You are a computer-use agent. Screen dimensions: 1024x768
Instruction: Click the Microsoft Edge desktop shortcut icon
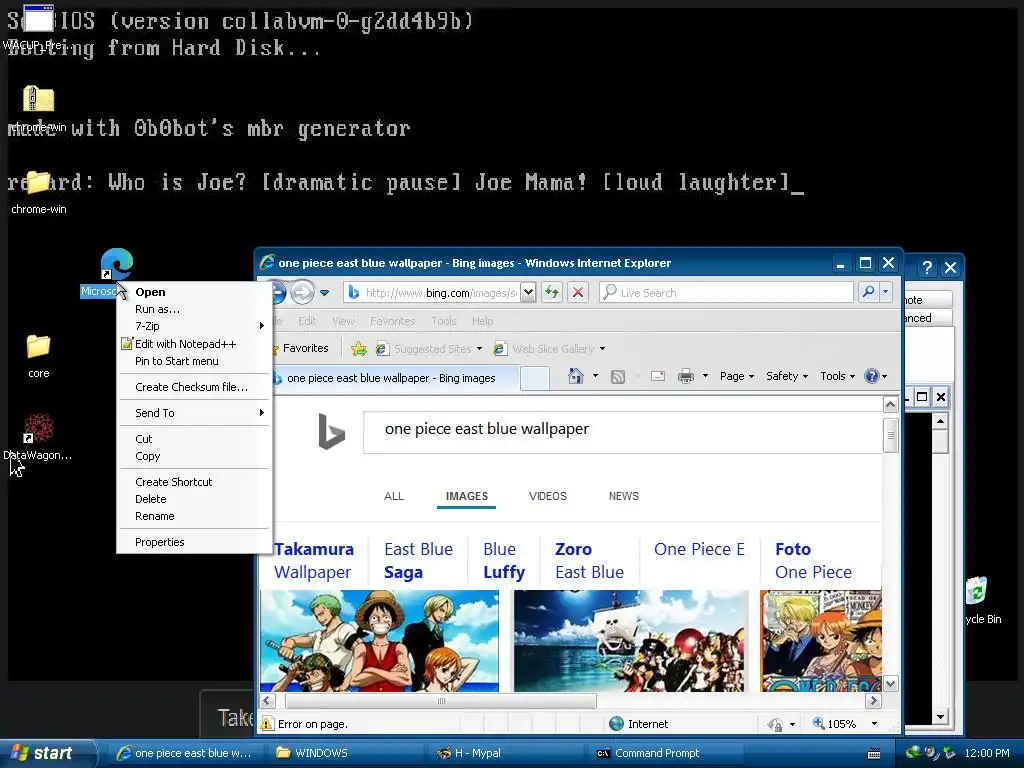tap(117, 264)
